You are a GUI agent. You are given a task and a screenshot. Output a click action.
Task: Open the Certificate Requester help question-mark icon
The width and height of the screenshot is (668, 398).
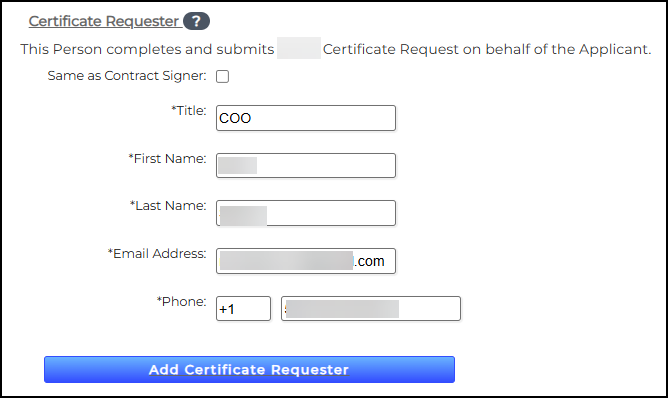(x=196, y=21)
